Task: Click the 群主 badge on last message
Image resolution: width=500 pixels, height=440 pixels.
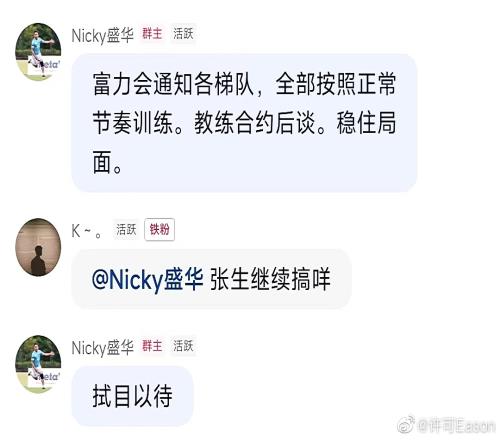Action: [152, 346]
